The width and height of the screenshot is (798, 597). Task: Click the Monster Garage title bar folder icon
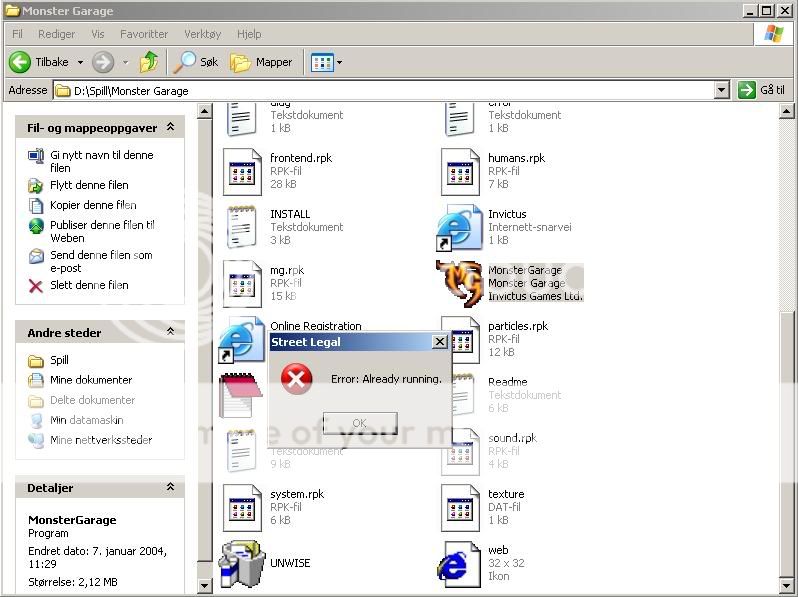(12, 10)
